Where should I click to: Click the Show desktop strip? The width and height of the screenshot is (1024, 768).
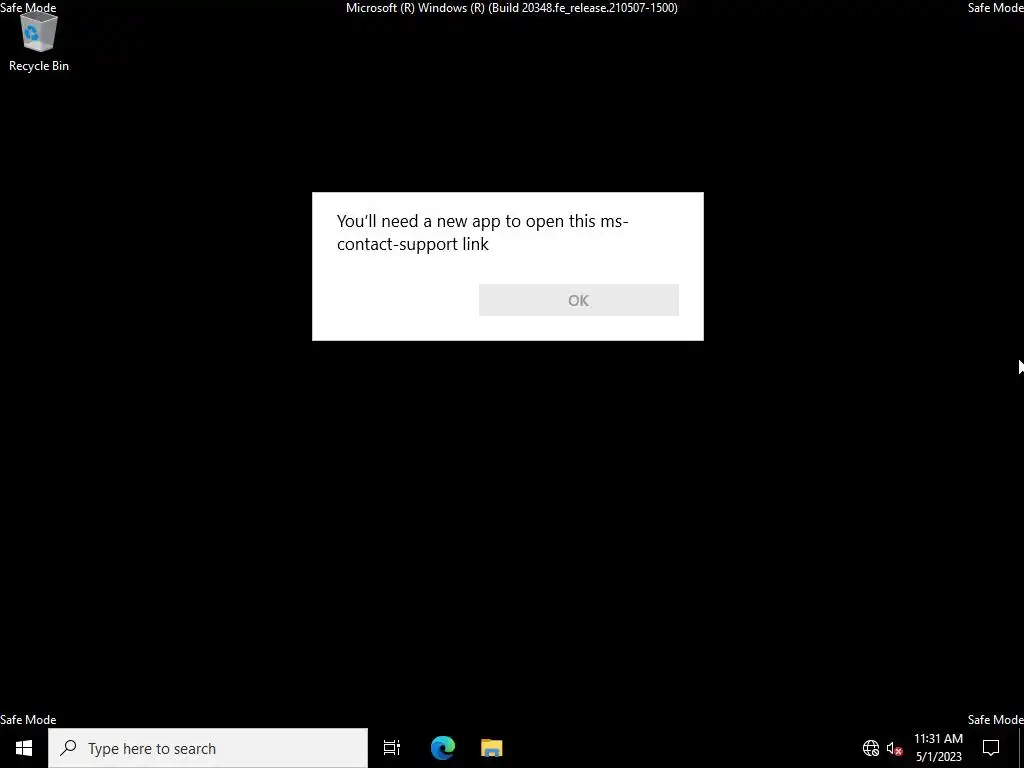[x=1021, y=748]
